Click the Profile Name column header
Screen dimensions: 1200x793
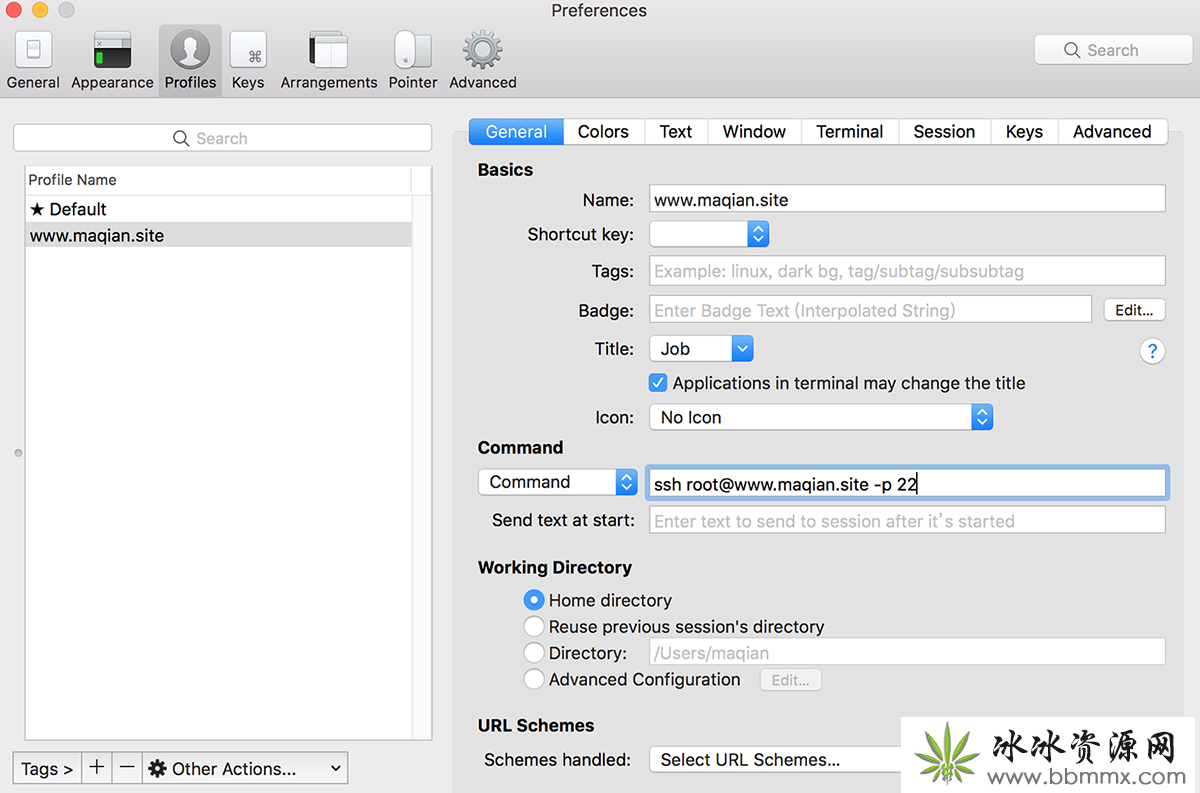click(x=218, y=180)
